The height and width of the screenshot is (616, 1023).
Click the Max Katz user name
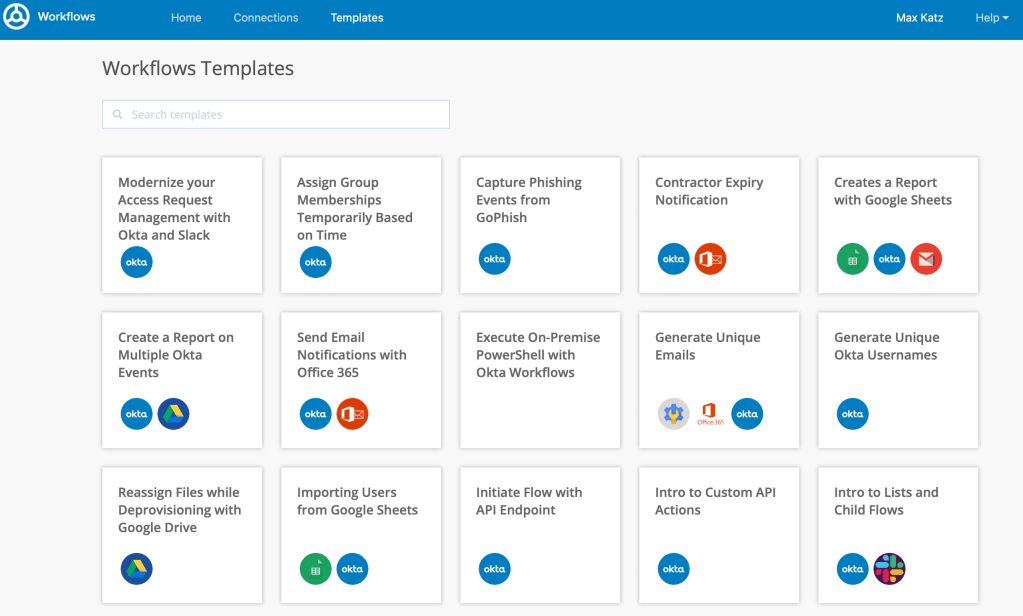click(x=919, y=18)
